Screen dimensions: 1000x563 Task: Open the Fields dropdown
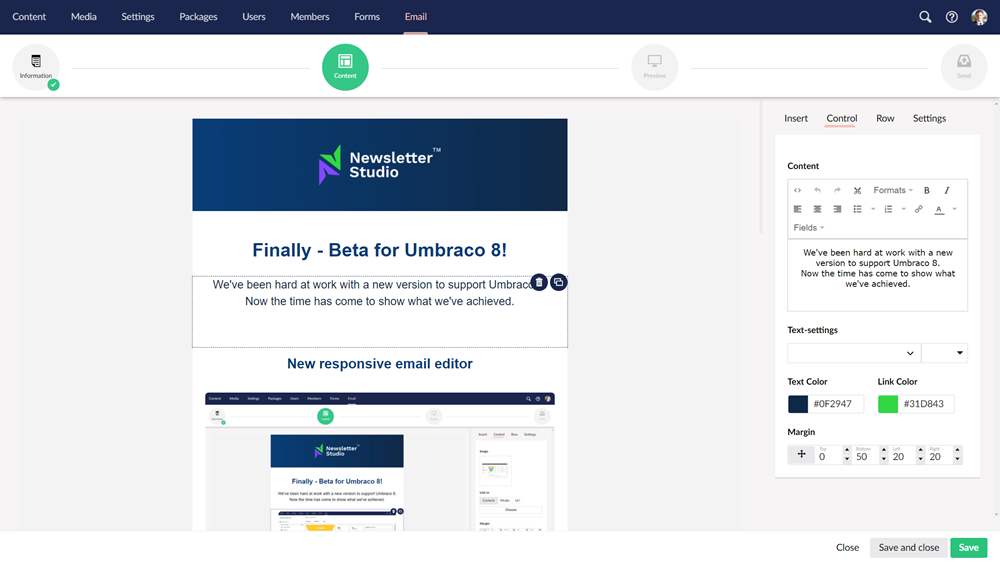point(809,228)
